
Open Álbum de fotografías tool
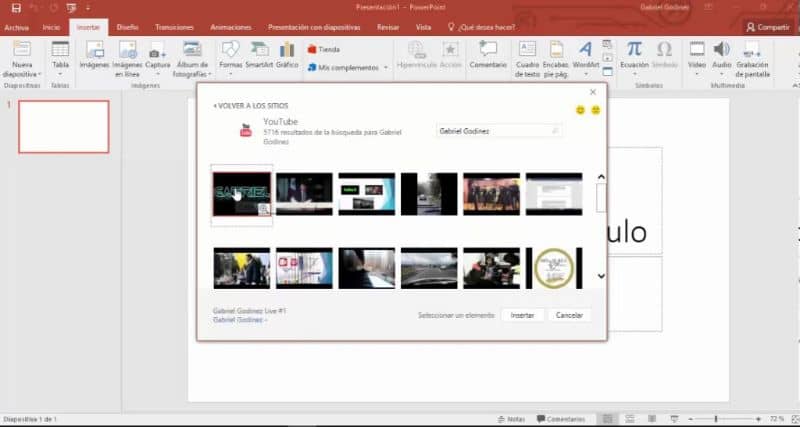192,59
